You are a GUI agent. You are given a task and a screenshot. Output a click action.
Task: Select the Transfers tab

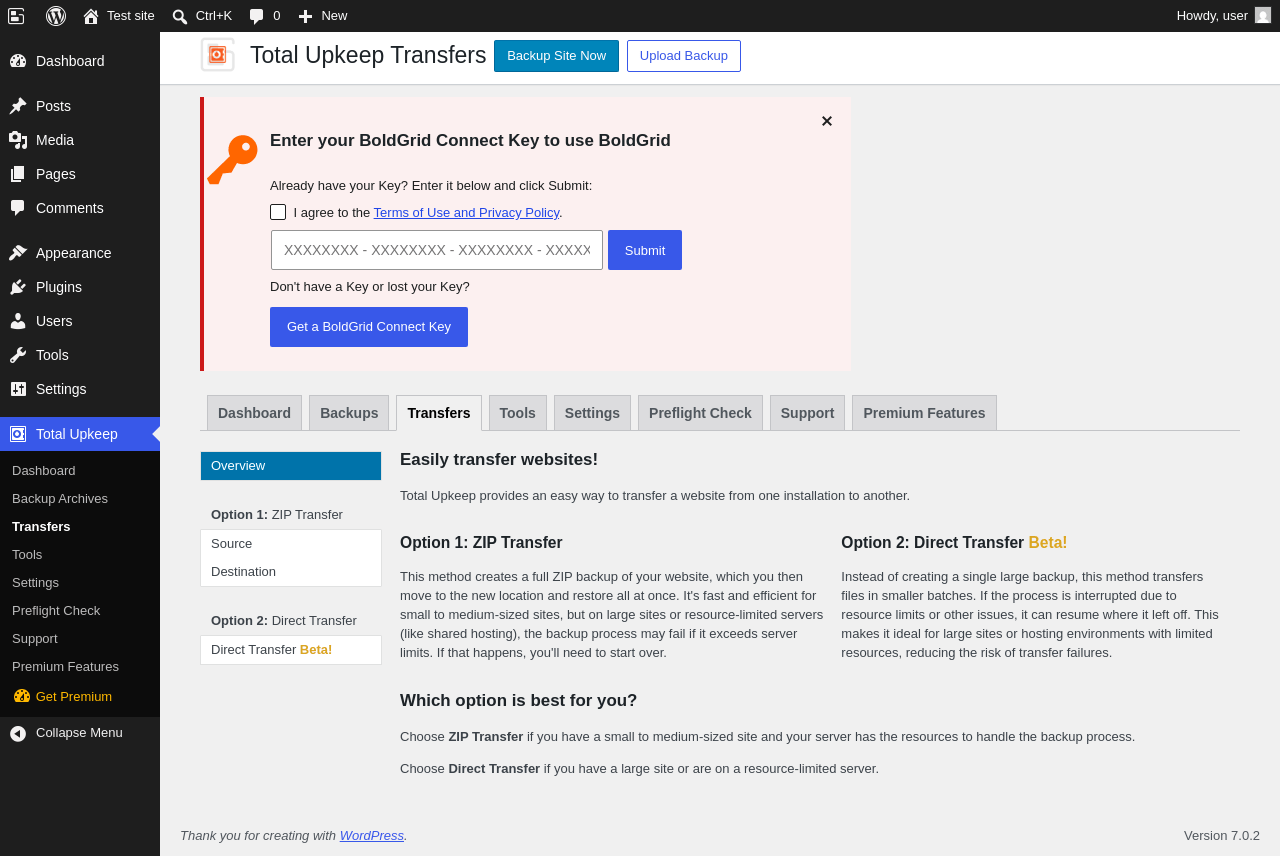tap(439, 413)
